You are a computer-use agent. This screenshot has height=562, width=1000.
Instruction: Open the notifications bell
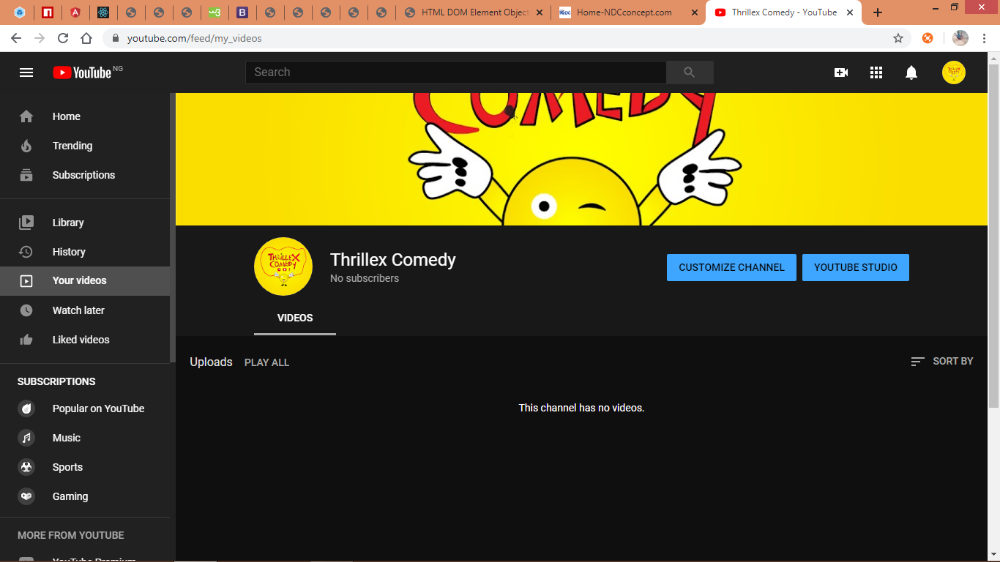pos(911,73)
